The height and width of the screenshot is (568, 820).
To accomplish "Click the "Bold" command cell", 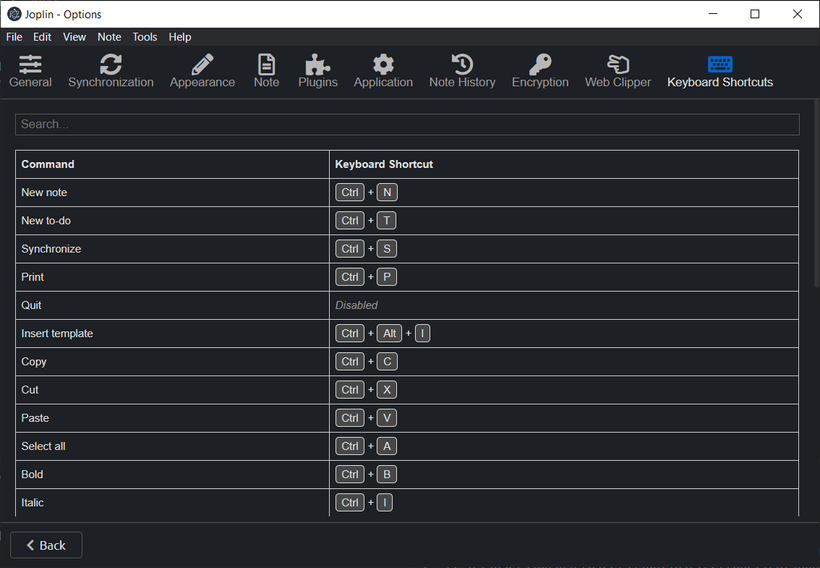I will (x=173, y=475).
